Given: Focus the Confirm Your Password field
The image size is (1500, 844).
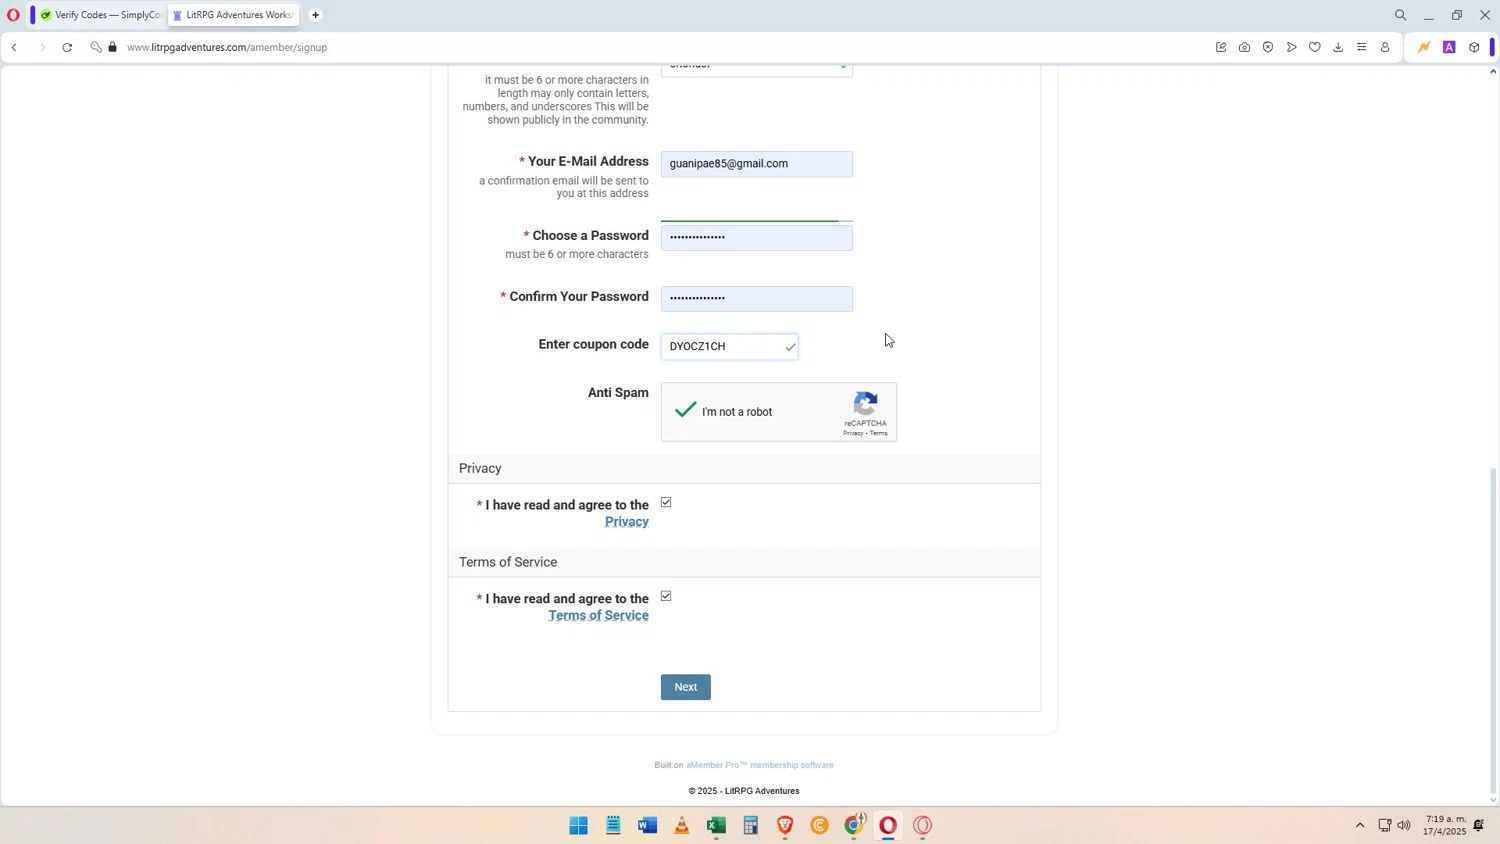Looking at the screenshot, I should (756, 298).
